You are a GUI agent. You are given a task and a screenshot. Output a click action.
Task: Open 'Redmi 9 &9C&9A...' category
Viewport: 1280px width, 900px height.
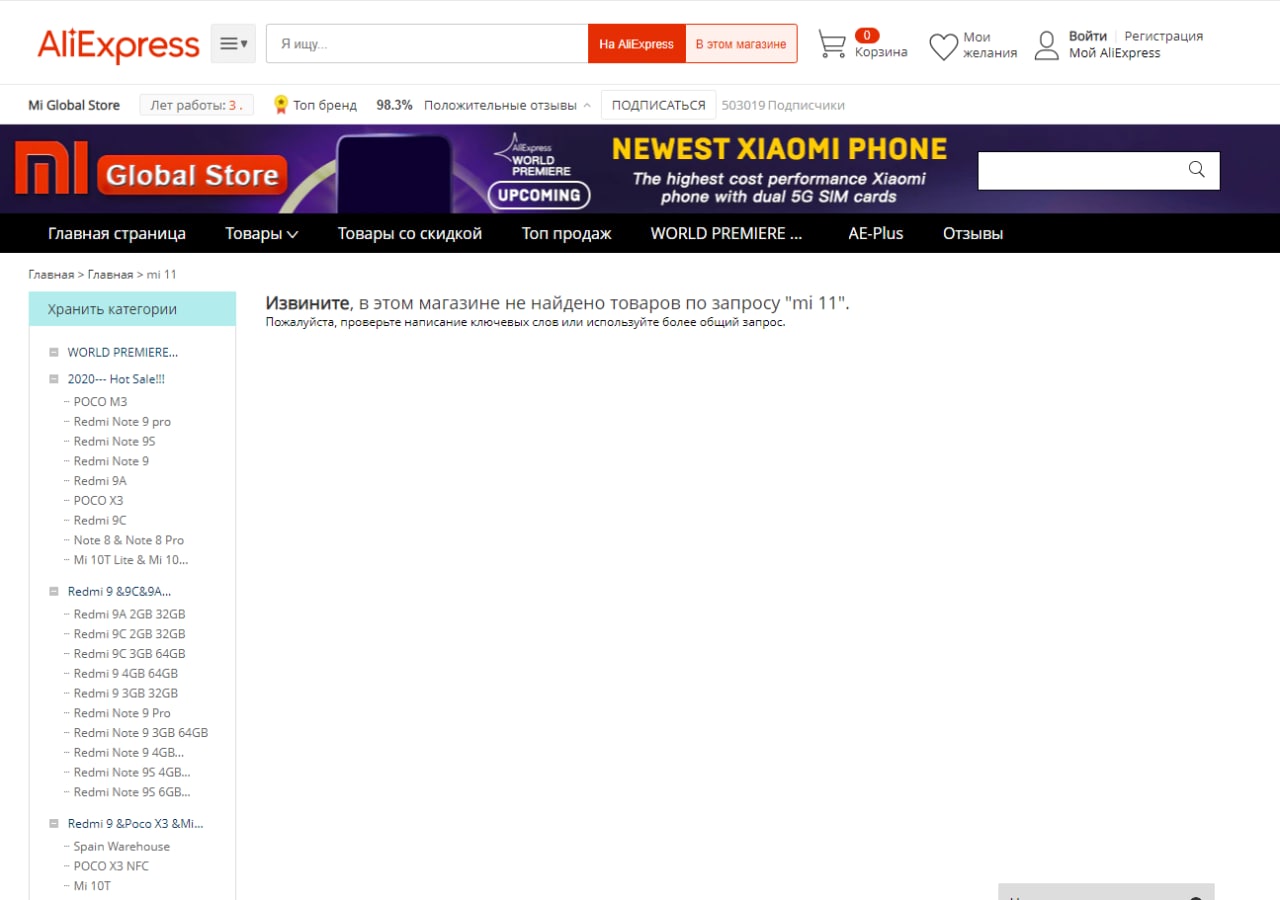pyautogui.click(x=119, y=591)
